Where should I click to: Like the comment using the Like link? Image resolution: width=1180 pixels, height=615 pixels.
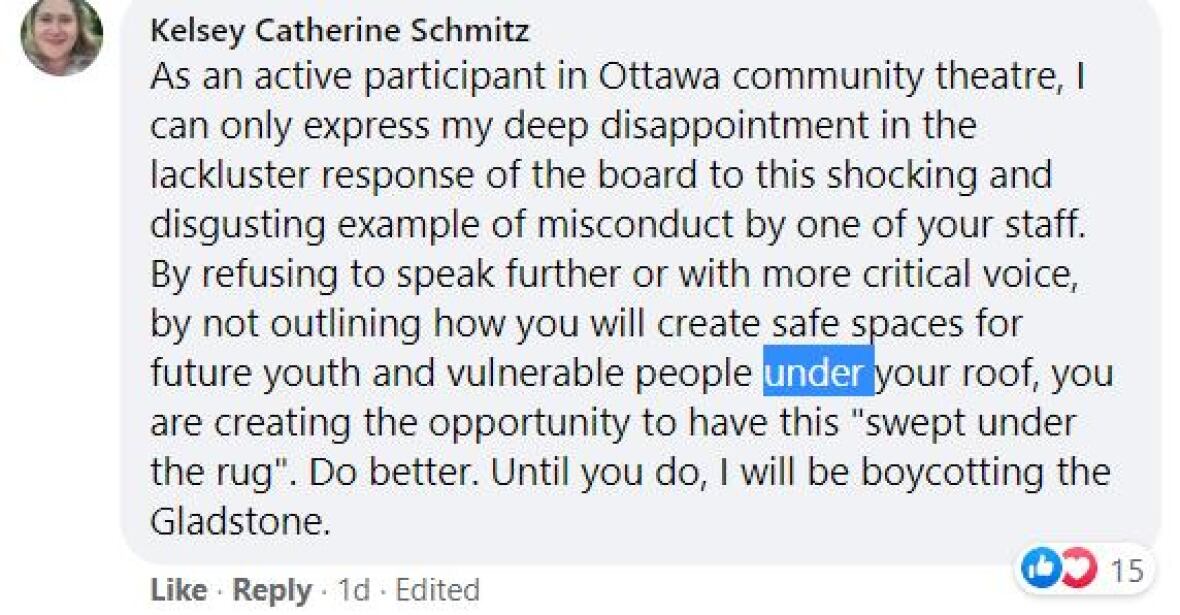[x=178, y=590]
